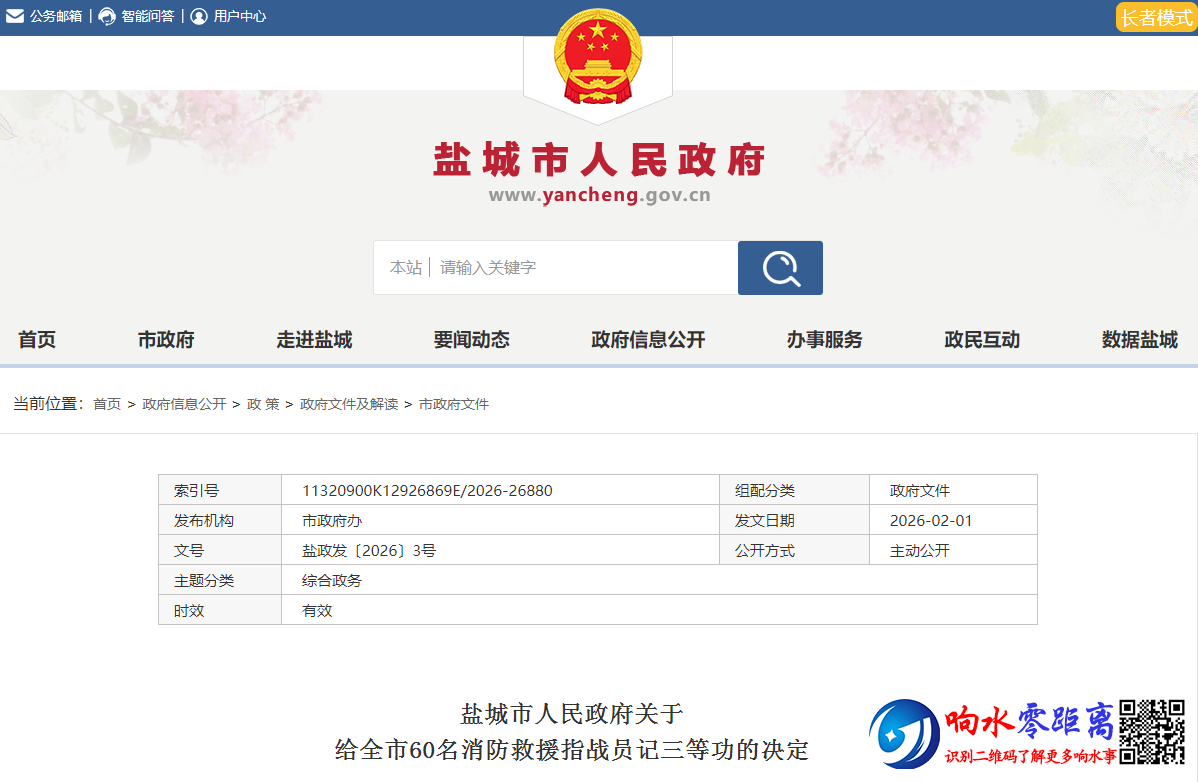
Task: Open the 市政府 menu
Action: (166, 340)
